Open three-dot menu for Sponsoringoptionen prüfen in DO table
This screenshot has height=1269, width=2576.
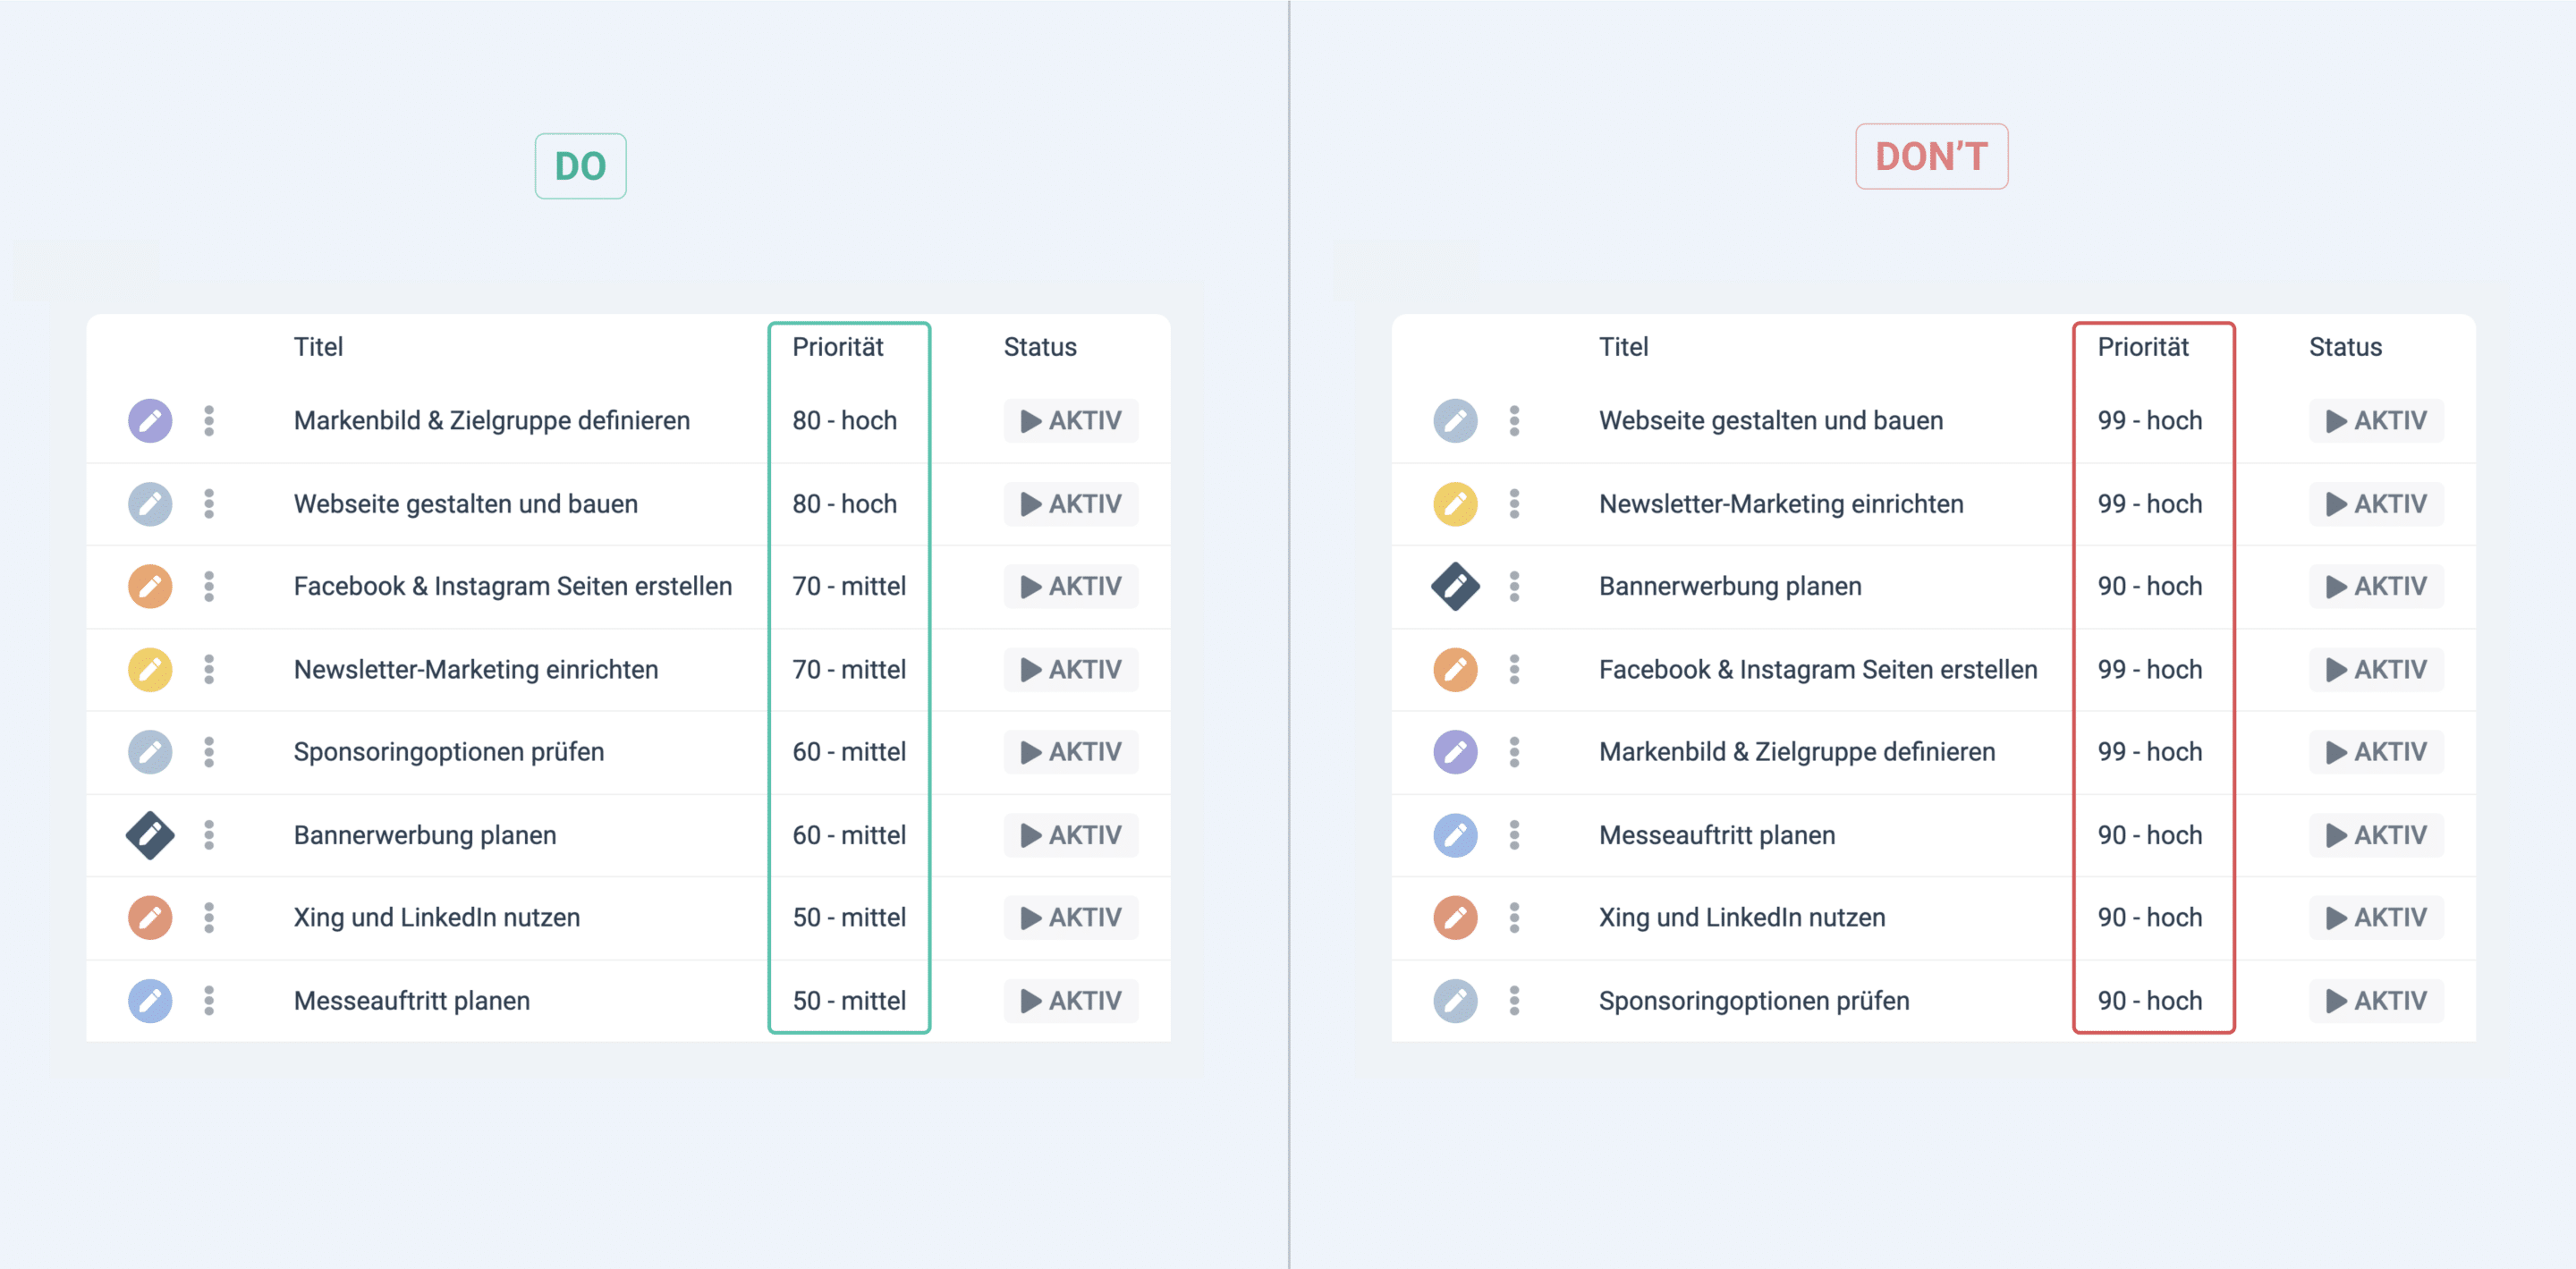coord(209,752)
